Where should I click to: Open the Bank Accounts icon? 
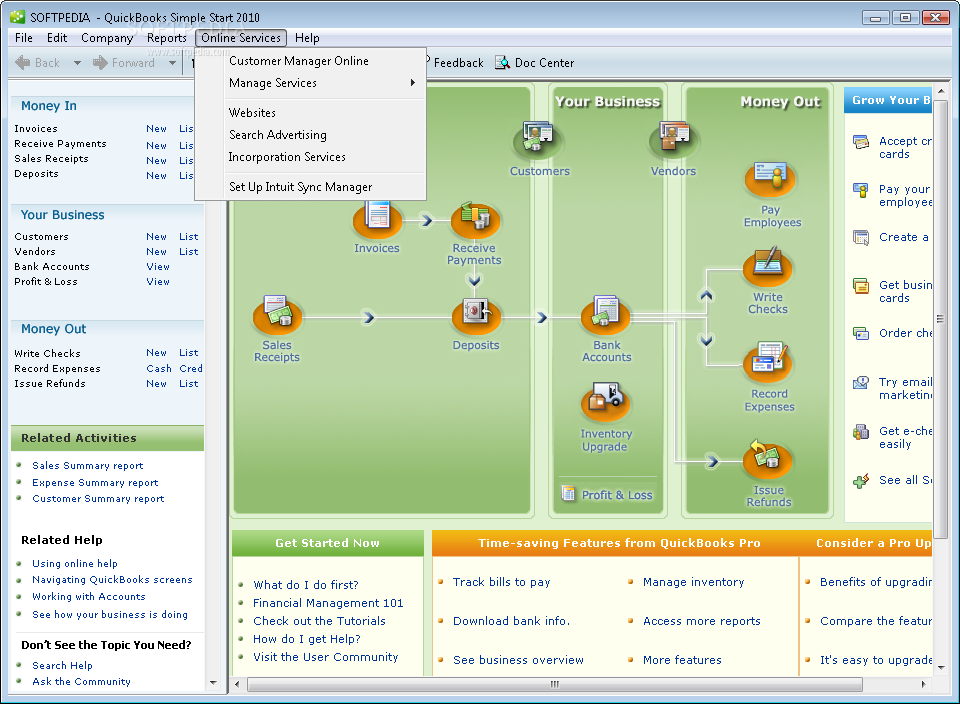[606, 316]
